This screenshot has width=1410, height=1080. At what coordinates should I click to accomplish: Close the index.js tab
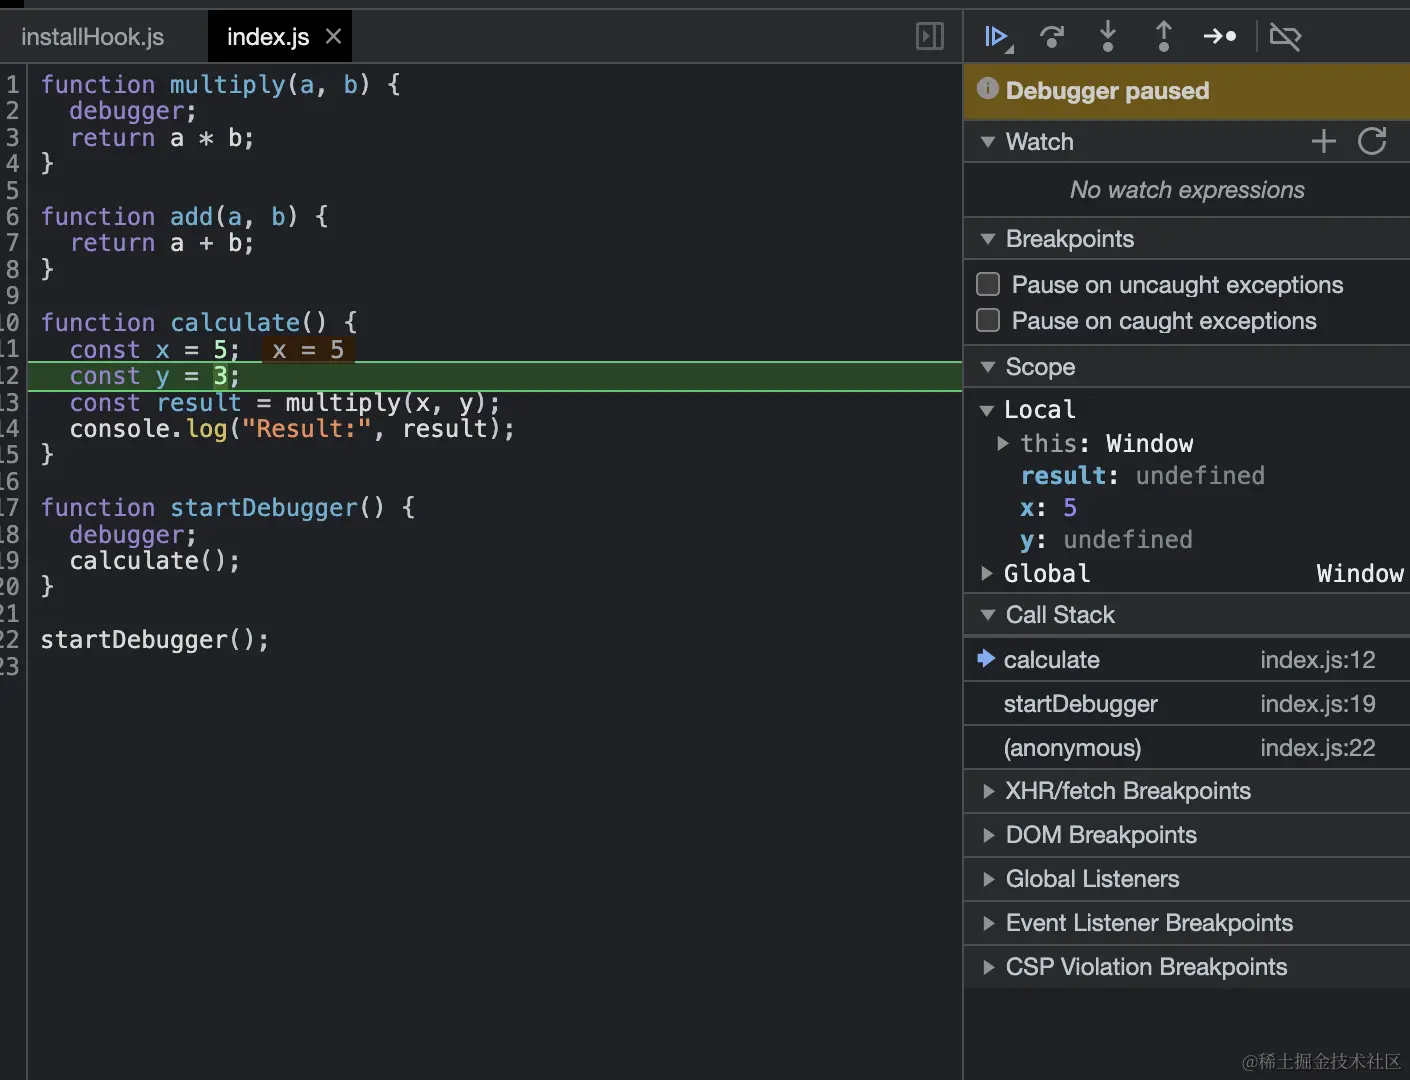click(x=334, y=37)
